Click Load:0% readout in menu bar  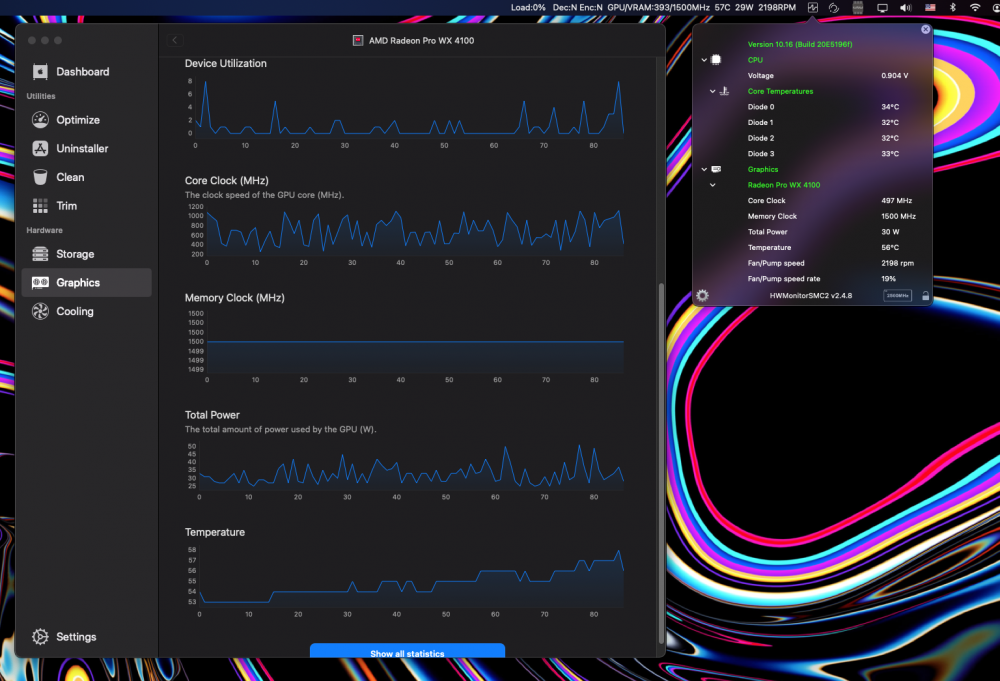528,8
